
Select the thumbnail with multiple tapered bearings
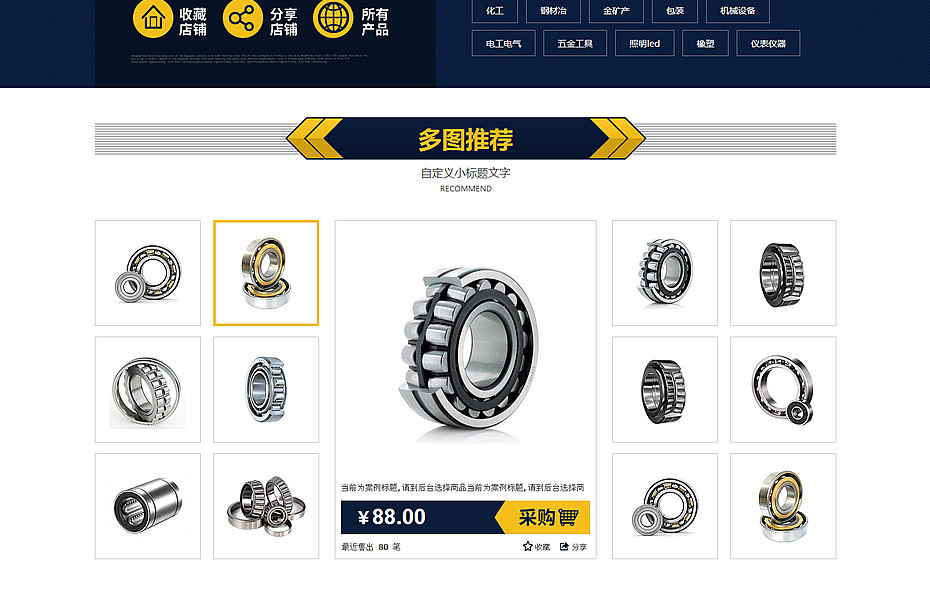pyautogui.click(x=266, y=506)
